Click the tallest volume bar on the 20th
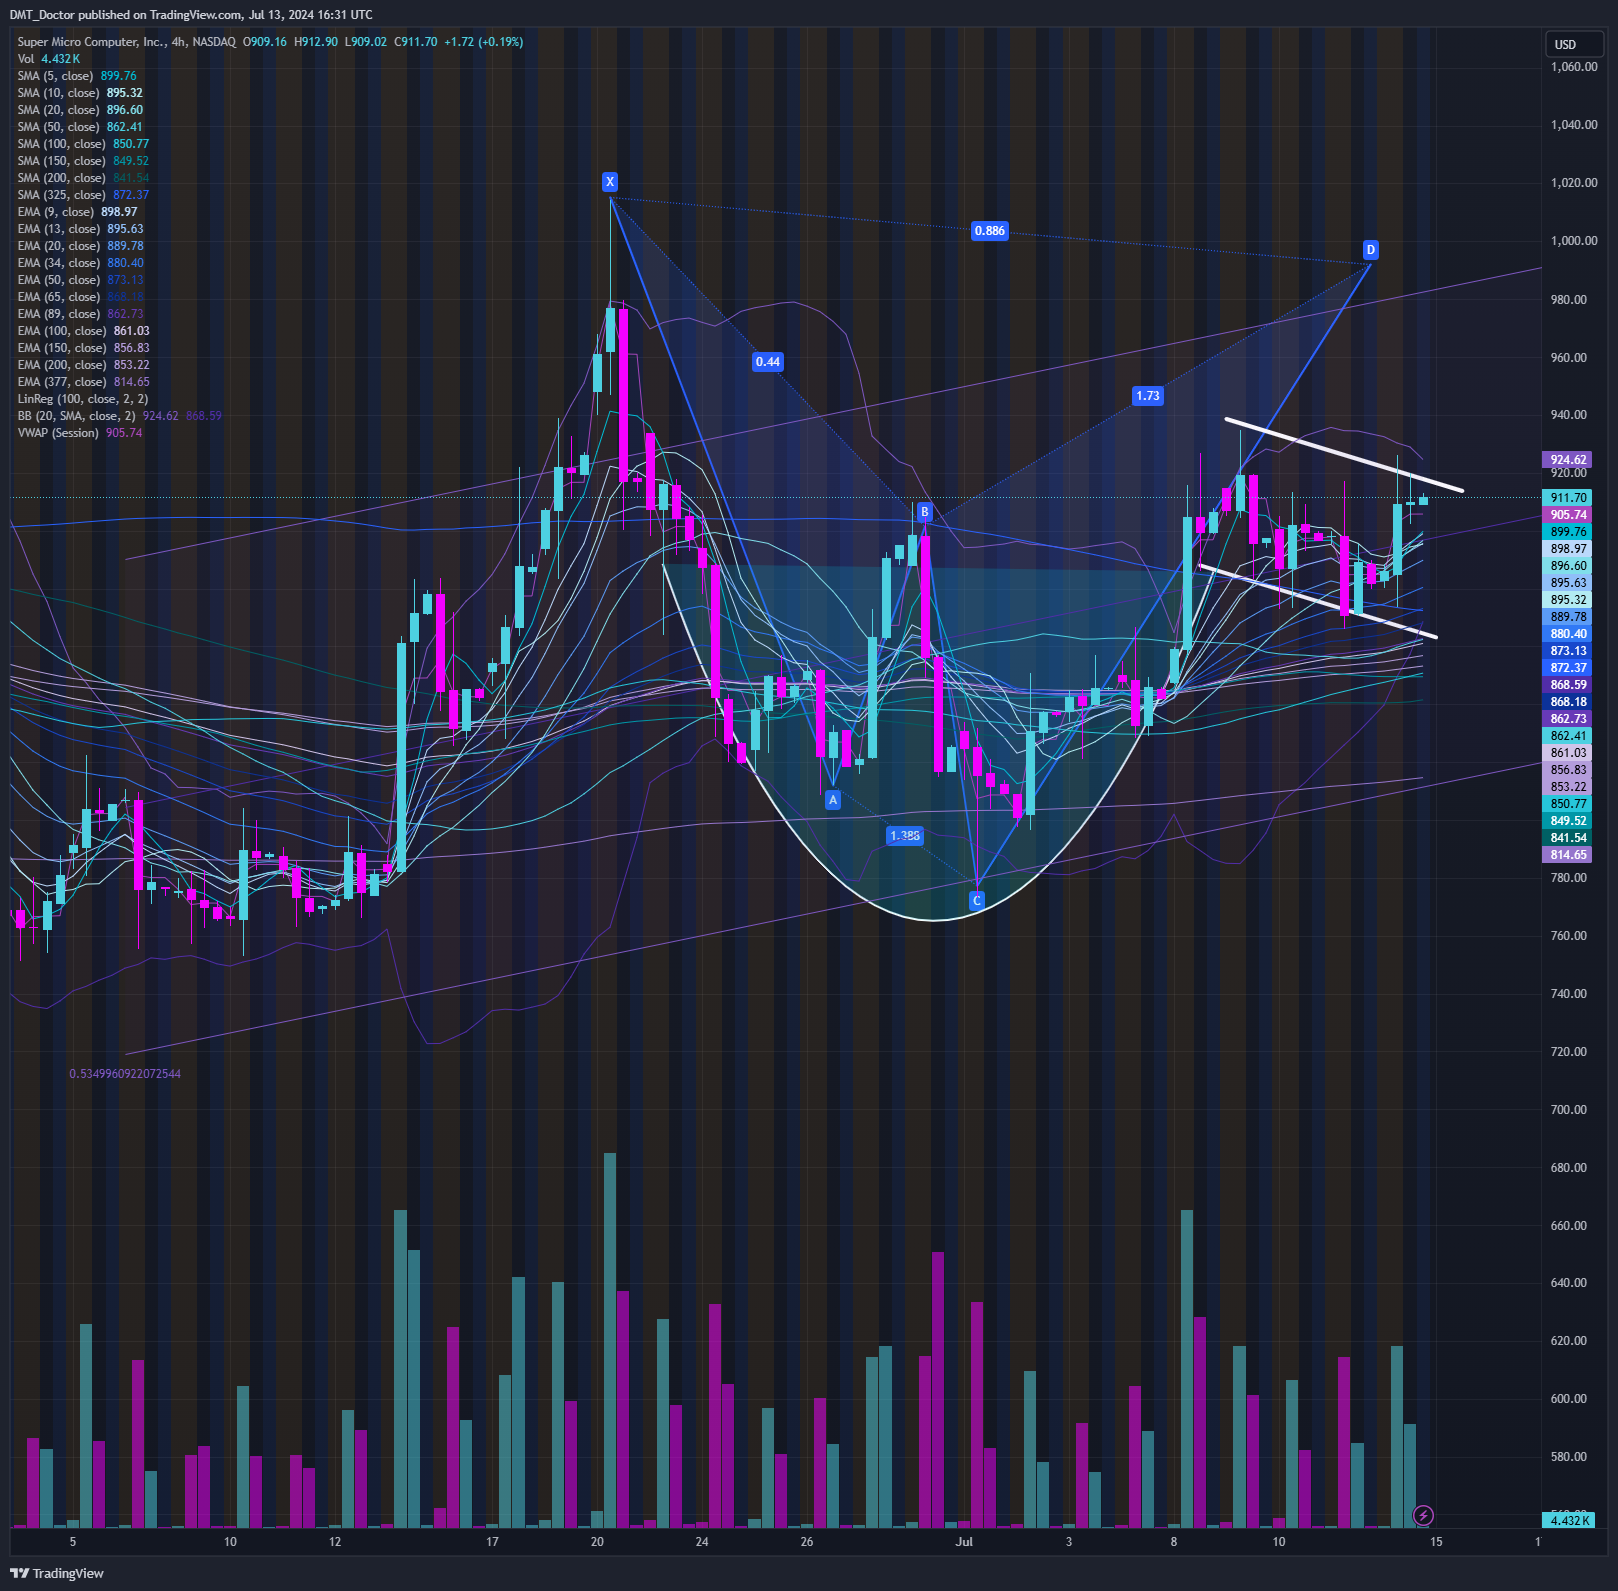Viewport: 1618px width, 1591px height. point(610,1340)
